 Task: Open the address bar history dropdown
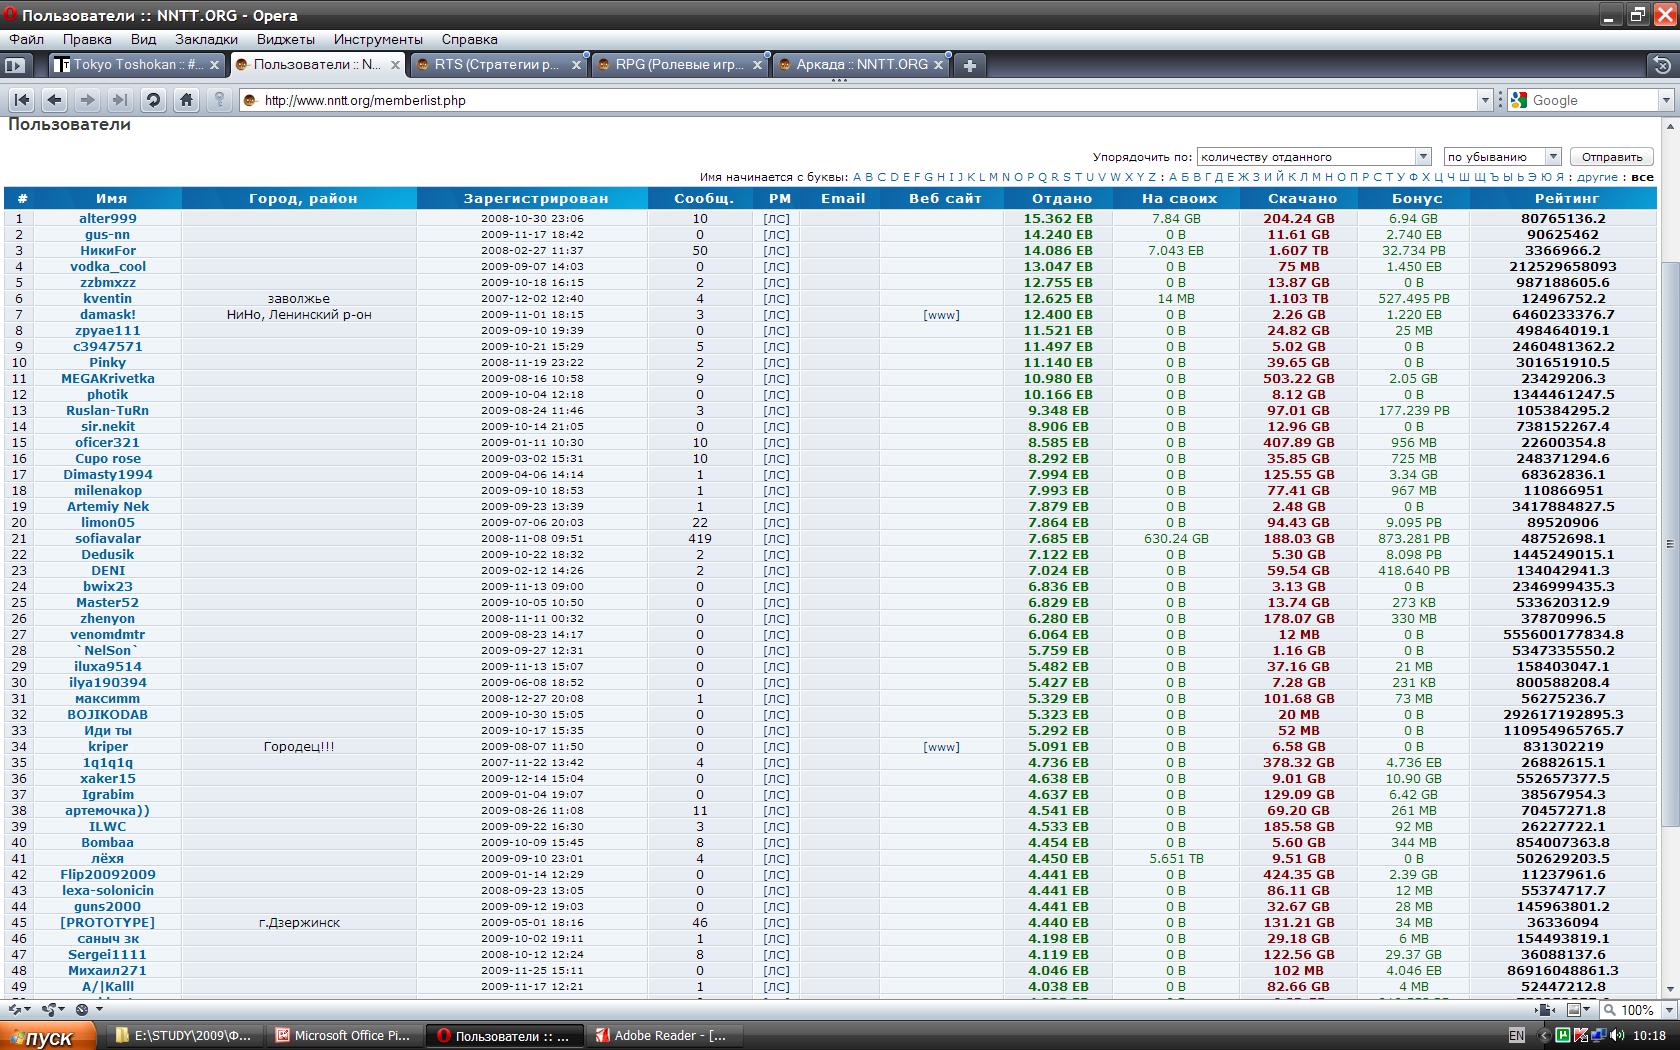pyautogui.click(x=1485, y=100)
